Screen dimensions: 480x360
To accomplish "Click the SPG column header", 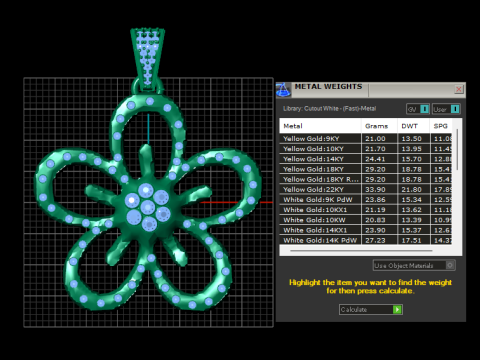I will pos(441,126).
